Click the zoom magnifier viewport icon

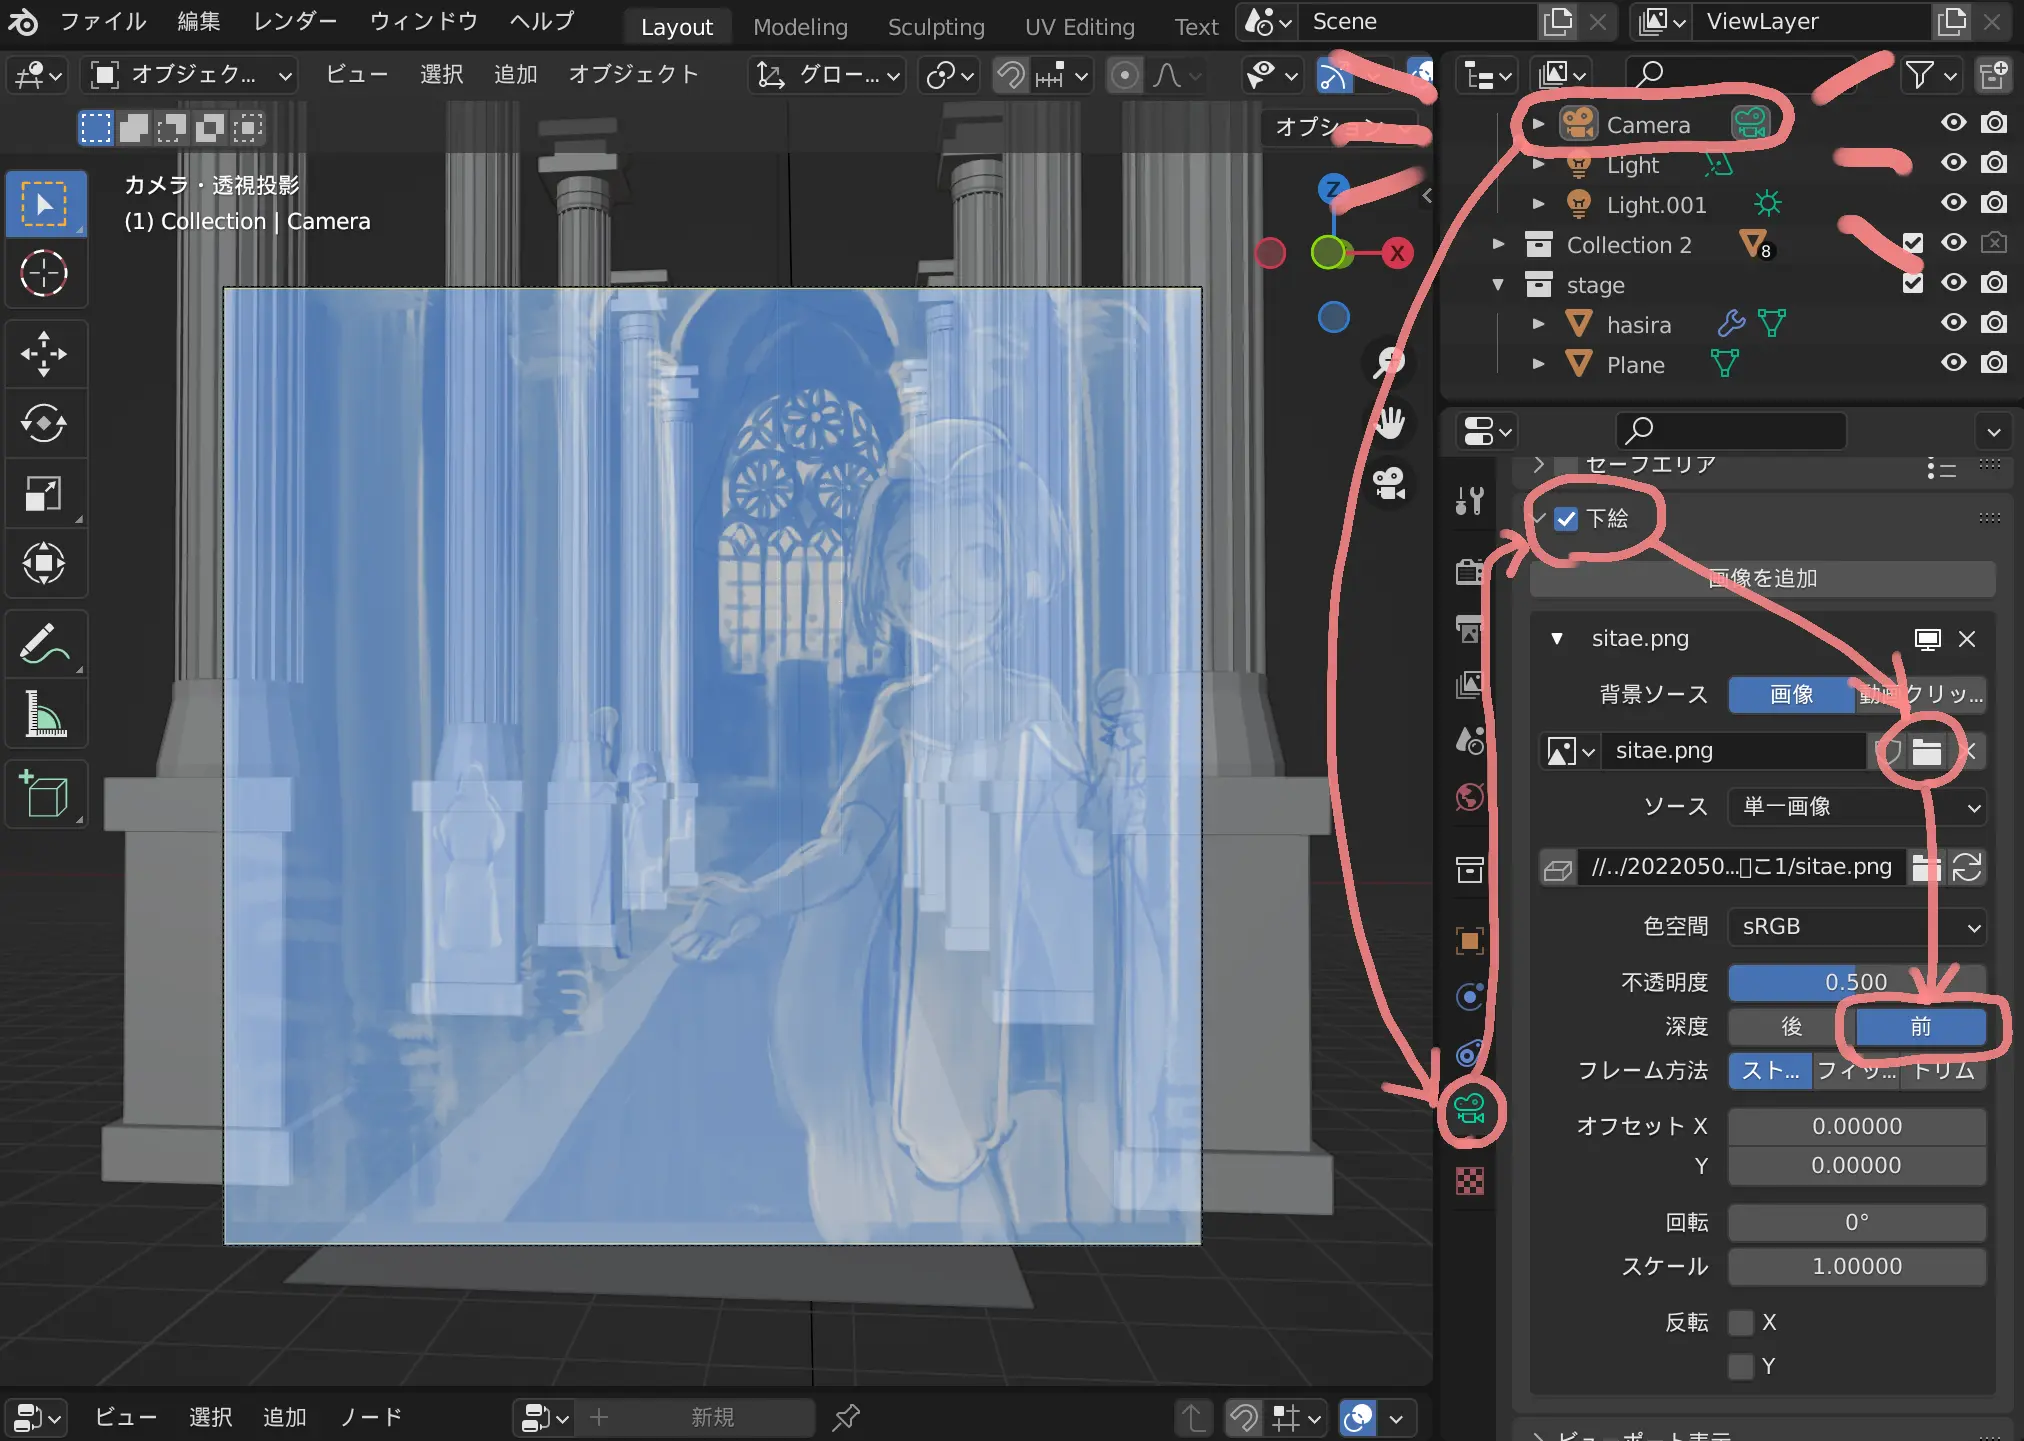point(1389,363)
